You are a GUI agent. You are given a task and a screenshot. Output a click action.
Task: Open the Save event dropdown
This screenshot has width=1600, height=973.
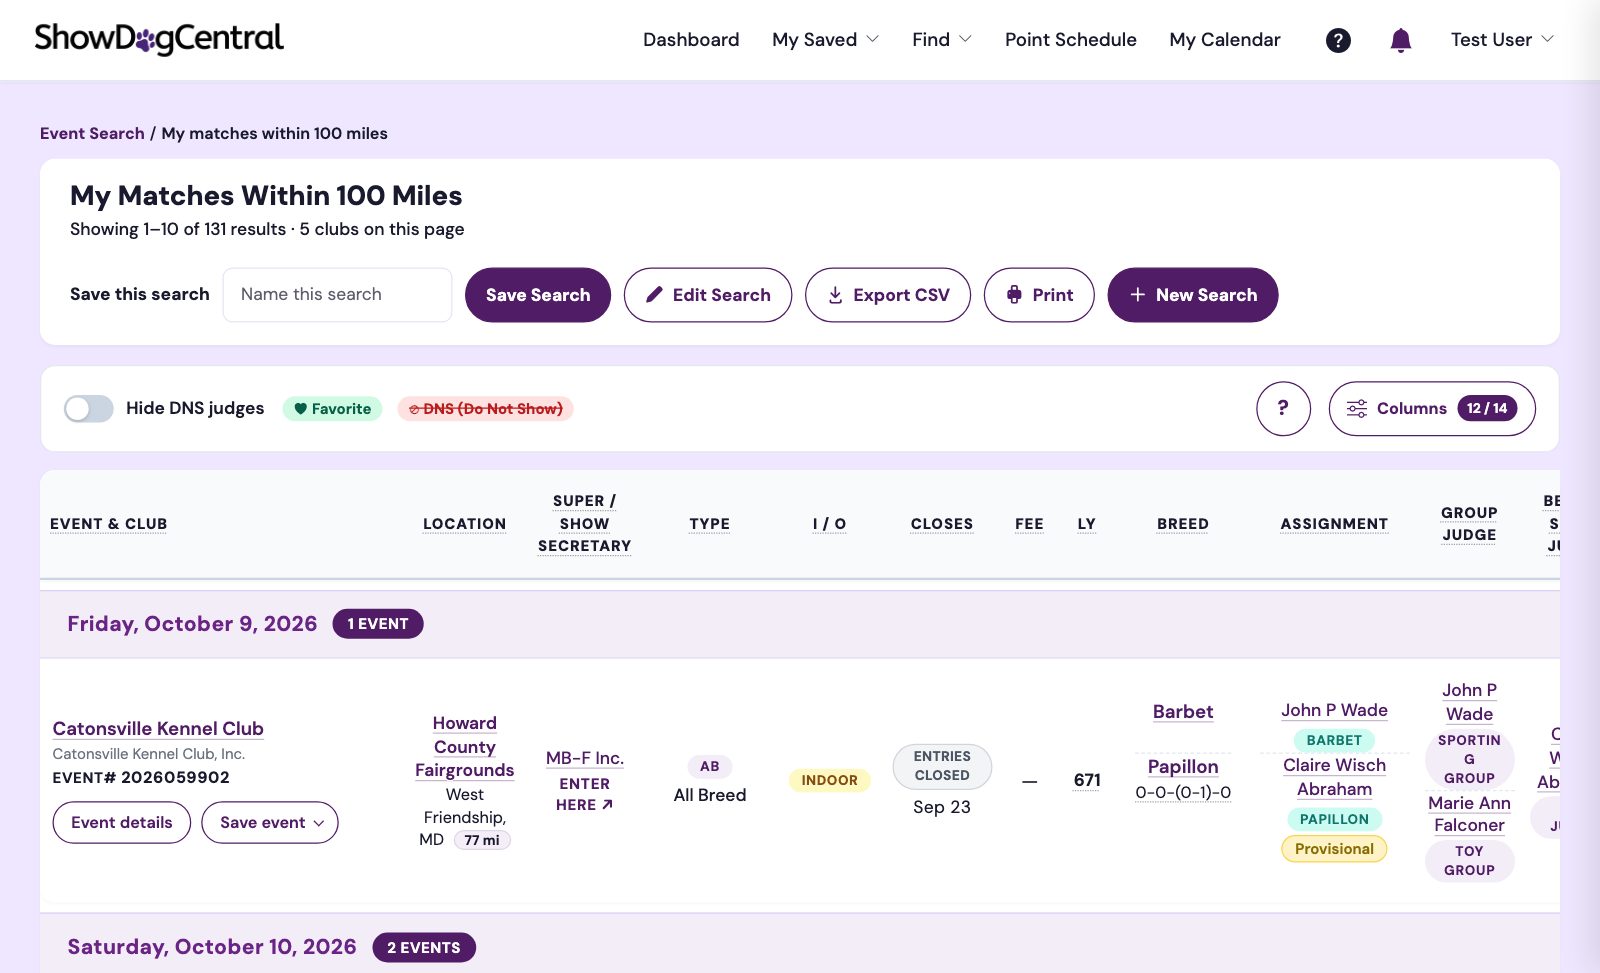click(x=270, y=822)
